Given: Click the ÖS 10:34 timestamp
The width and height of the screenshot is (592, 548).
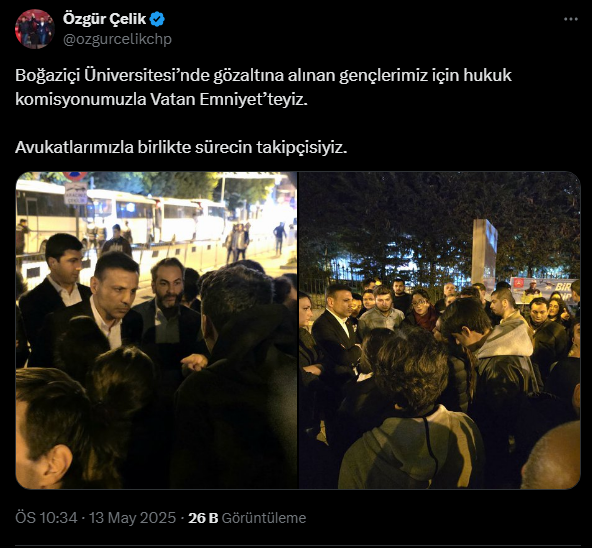Looking at the screenshot, I should click(x=46, y=518).
